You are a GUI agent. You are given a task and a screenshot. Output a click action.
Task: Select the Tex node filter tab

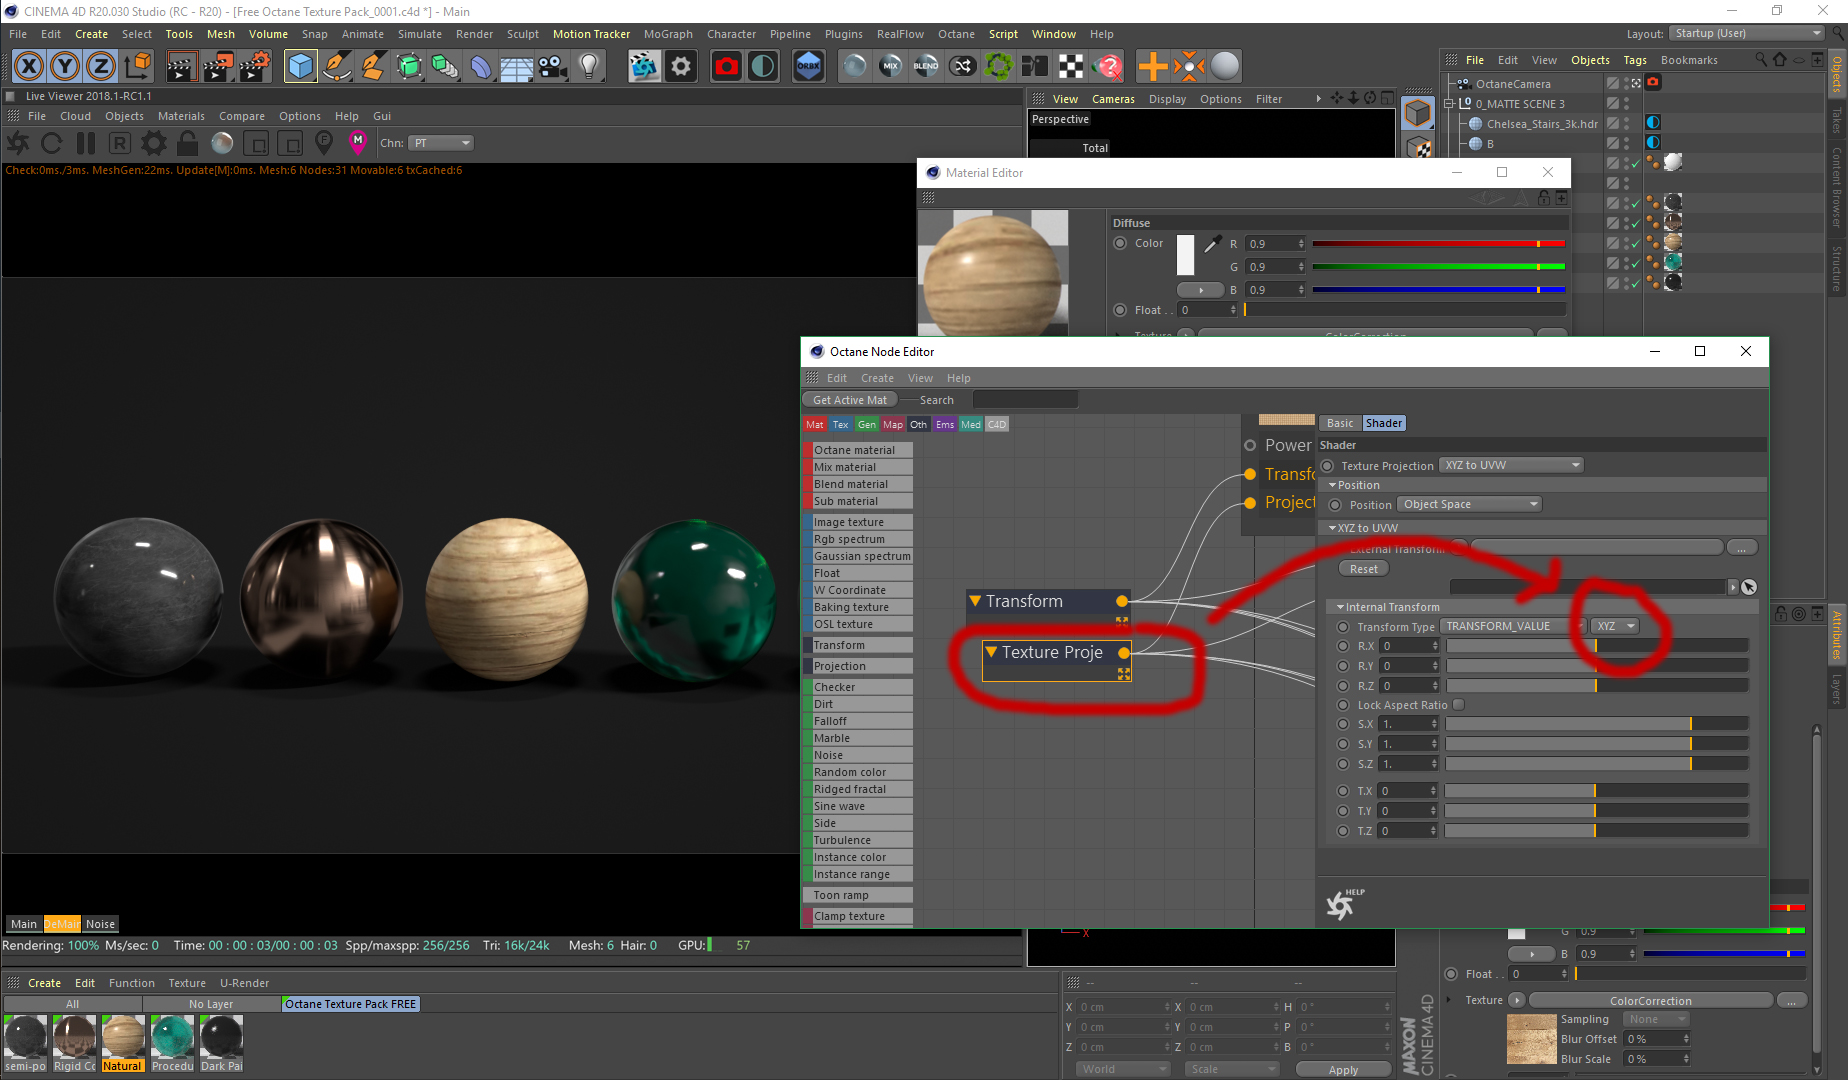coord(841,424)
